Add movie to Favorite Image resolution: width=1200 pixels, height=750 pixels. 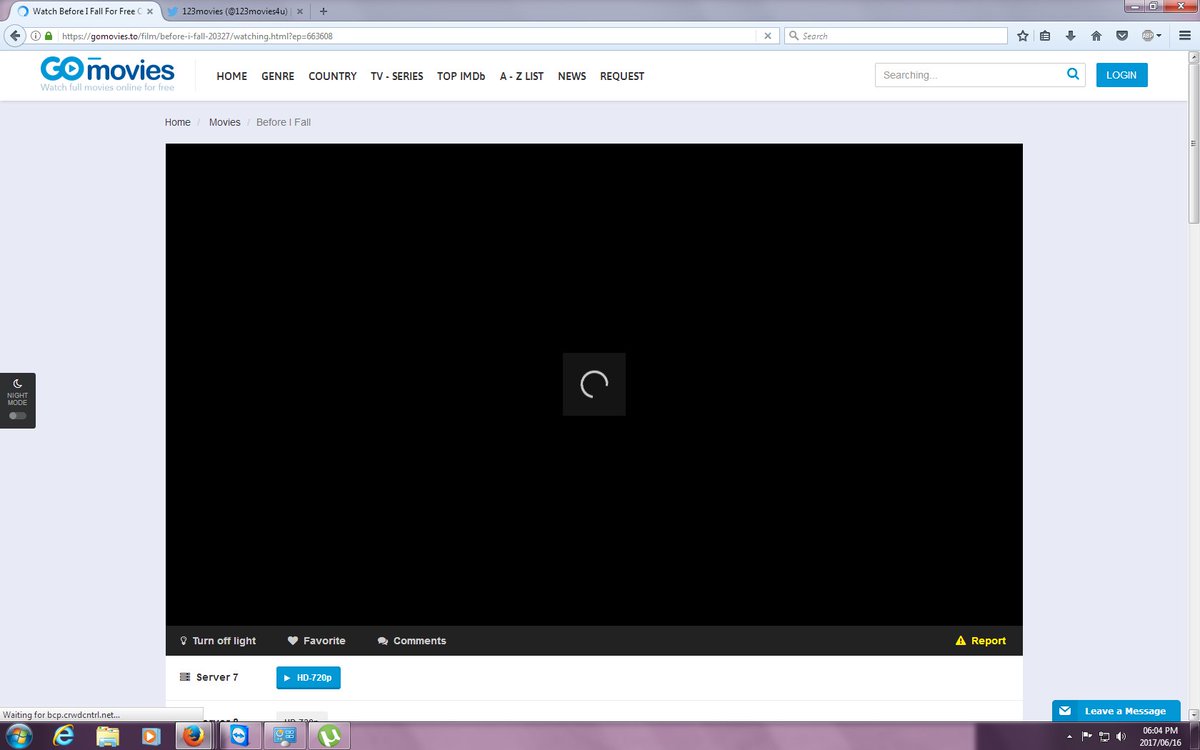pyautogui.click(x=317, y=641)
